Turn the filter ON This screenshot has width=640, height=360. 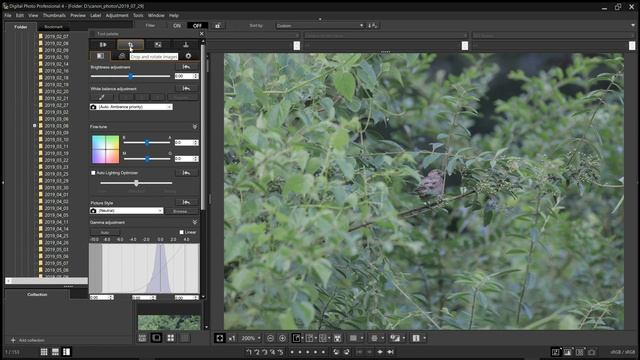177,25
